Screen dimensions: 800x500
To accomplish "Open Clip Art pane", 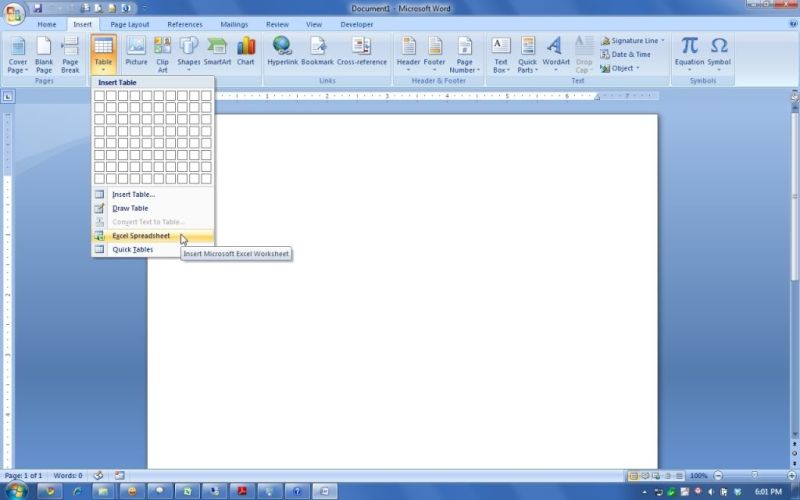I will coord(162,55).
